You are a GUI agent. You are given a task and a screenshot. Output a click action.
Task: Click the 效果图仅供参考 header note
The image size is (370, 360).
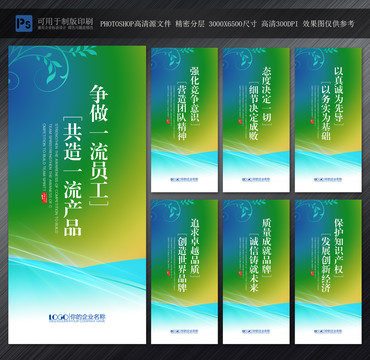[328, 24]
